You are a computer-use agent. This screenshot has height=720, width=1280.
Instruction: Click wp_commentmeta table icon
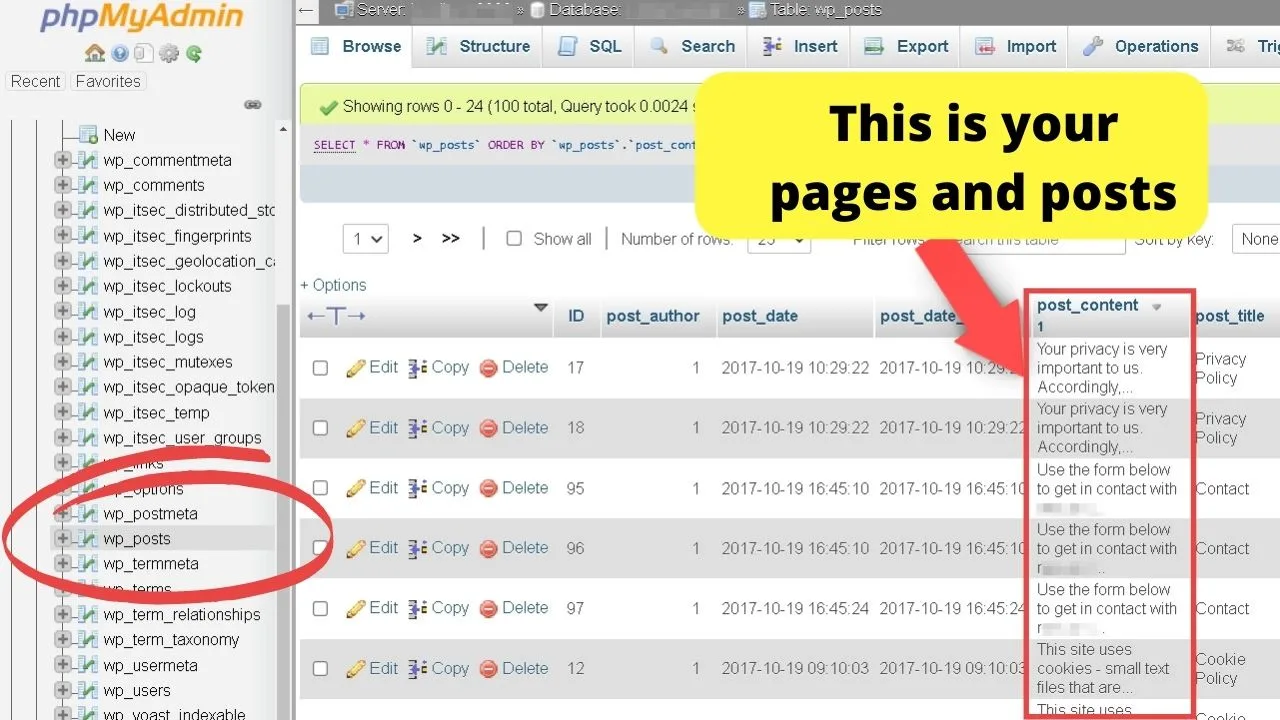click(x=88, y=160)
